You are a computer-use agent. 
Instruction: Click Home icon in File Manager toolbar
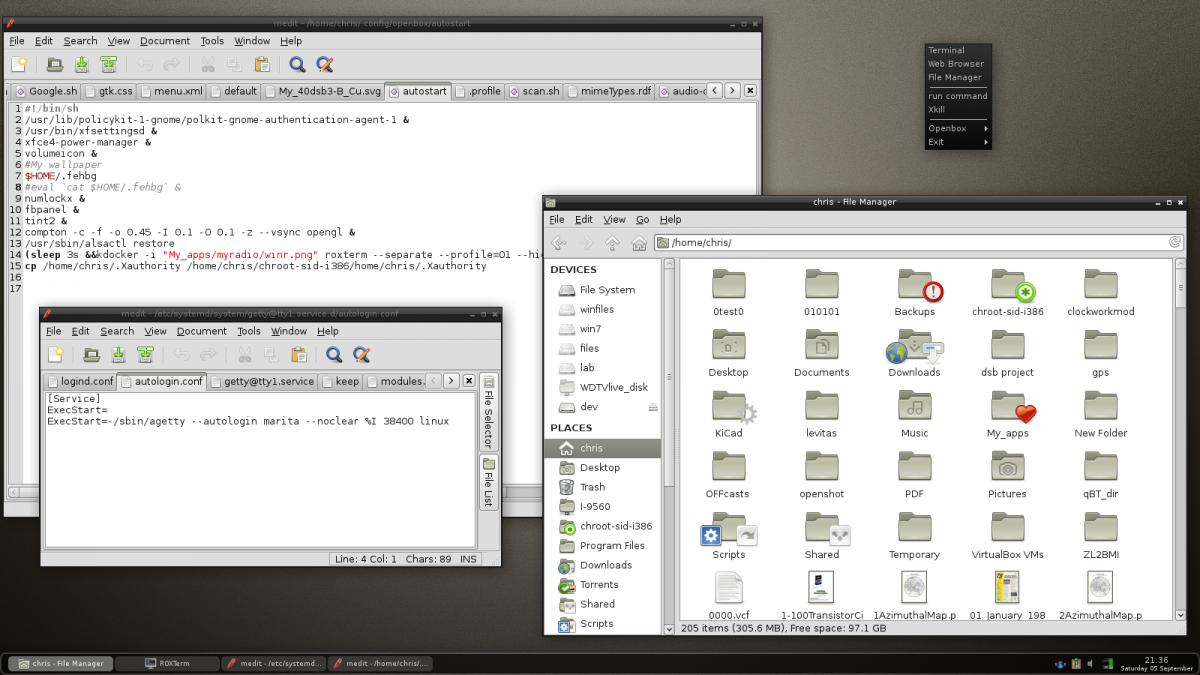pyautogui.click(x=637, y=242)
